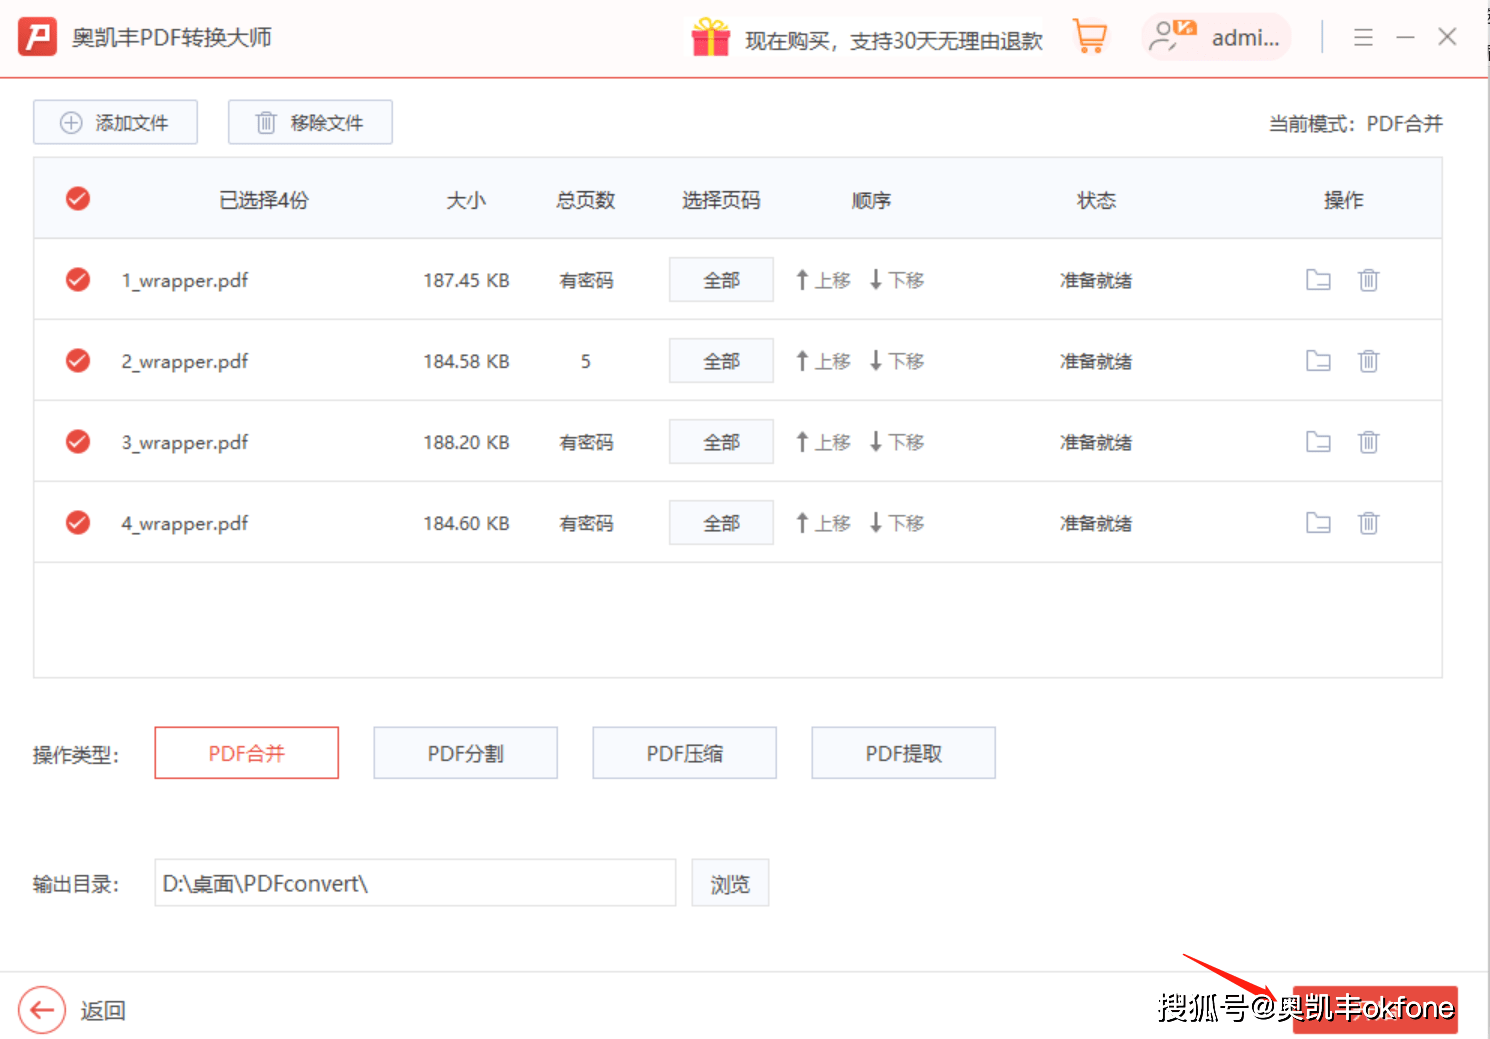Open the admin user account menu
1490x1039 pixels.
coord(1216,38)
